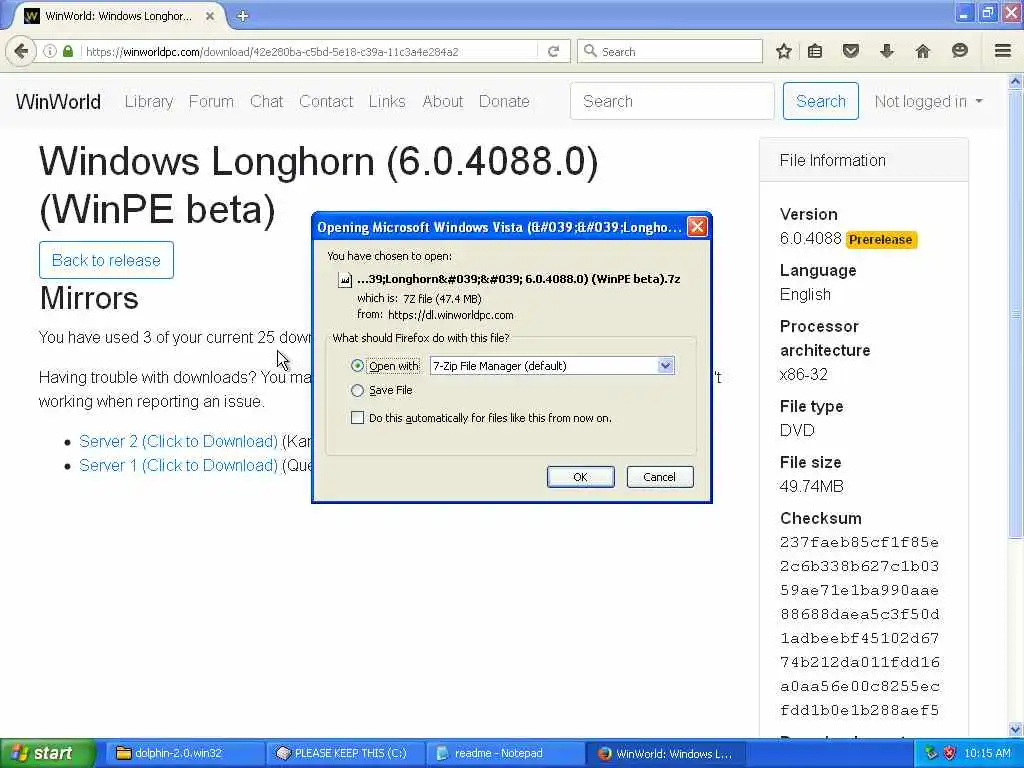The width and height of the screenshot is (1024, 768).
Task: Open the Windows Start button
Action: [46, 753]
